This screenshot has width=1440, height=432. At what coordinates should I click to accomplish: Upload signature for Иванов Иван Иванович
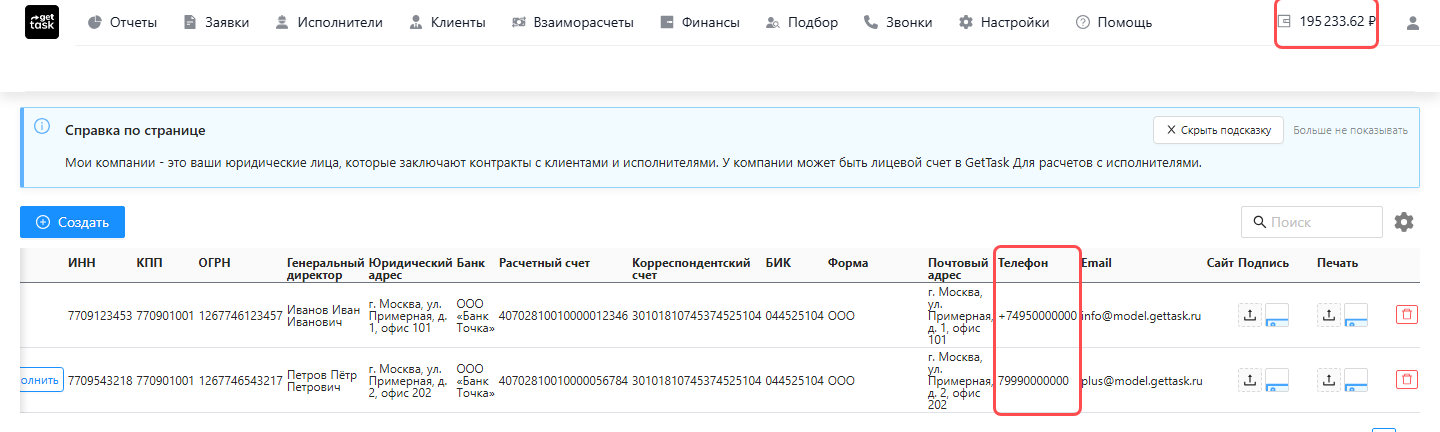pos(1249,315)
